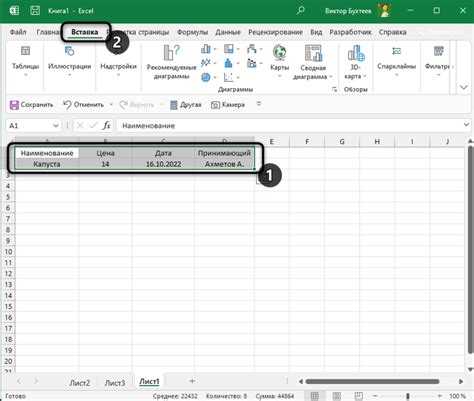Image resolution: width=474 pixels, height=401 pixels.
Task: Collapse the ribbon with the chevron
Action: [464, 87]
